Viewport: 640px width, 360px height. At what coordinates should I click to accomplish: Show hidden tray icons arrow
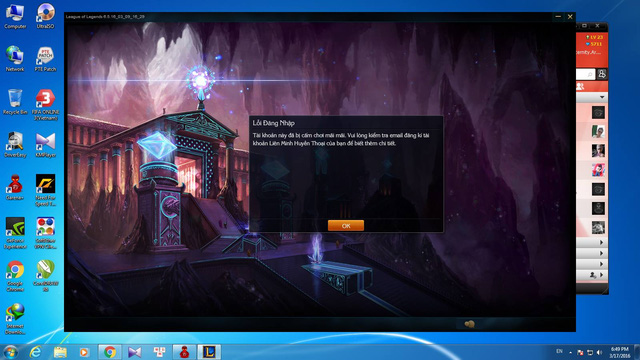click(571, 352)
